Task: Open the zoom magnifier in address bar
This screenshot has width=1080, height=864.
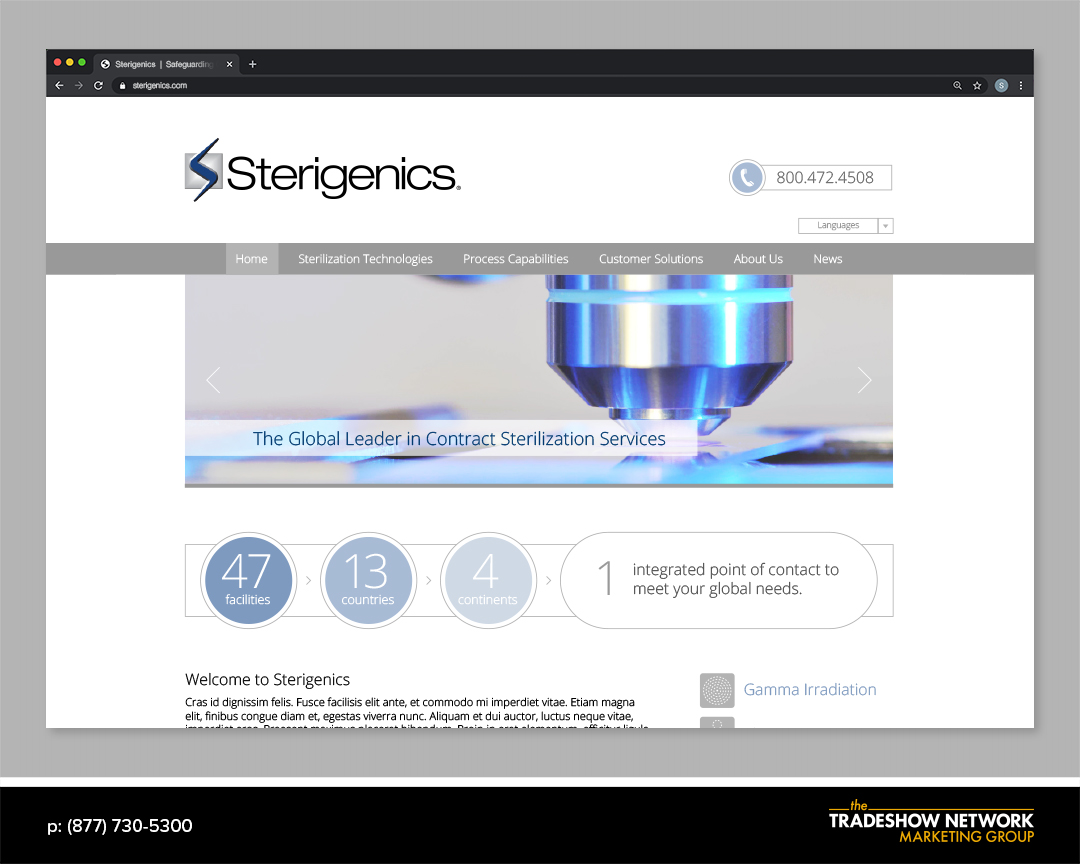Action: tap(957, 85)
